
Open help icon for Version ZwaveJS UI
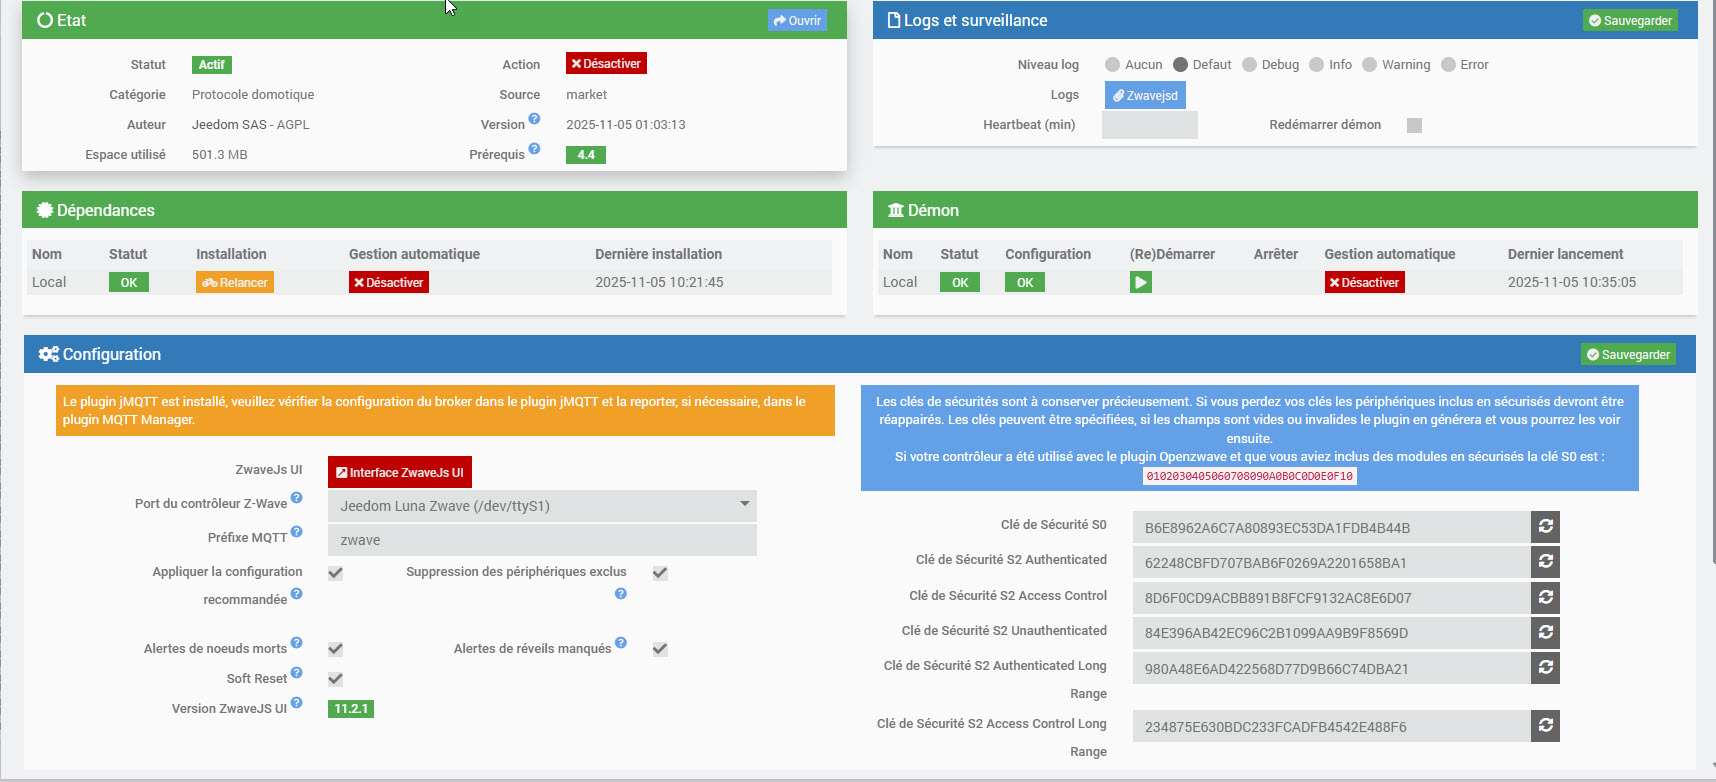(x=297, y=703)
